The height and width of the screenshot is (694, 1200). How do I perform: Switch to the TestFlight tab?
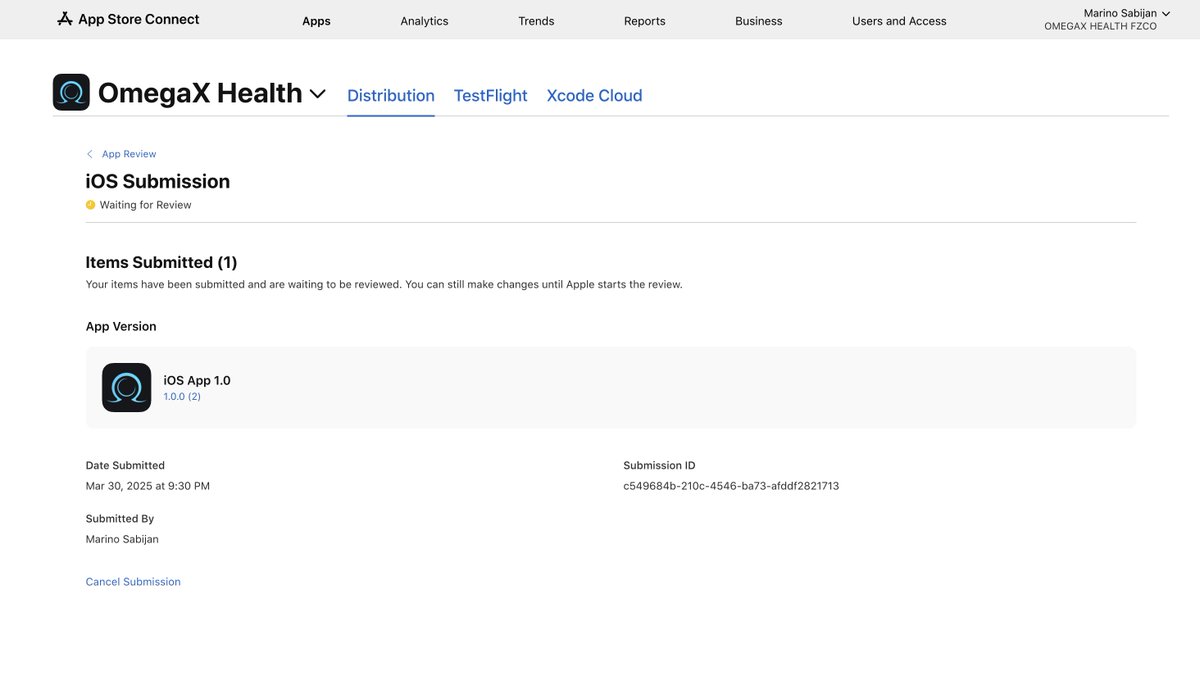[490, 96]
